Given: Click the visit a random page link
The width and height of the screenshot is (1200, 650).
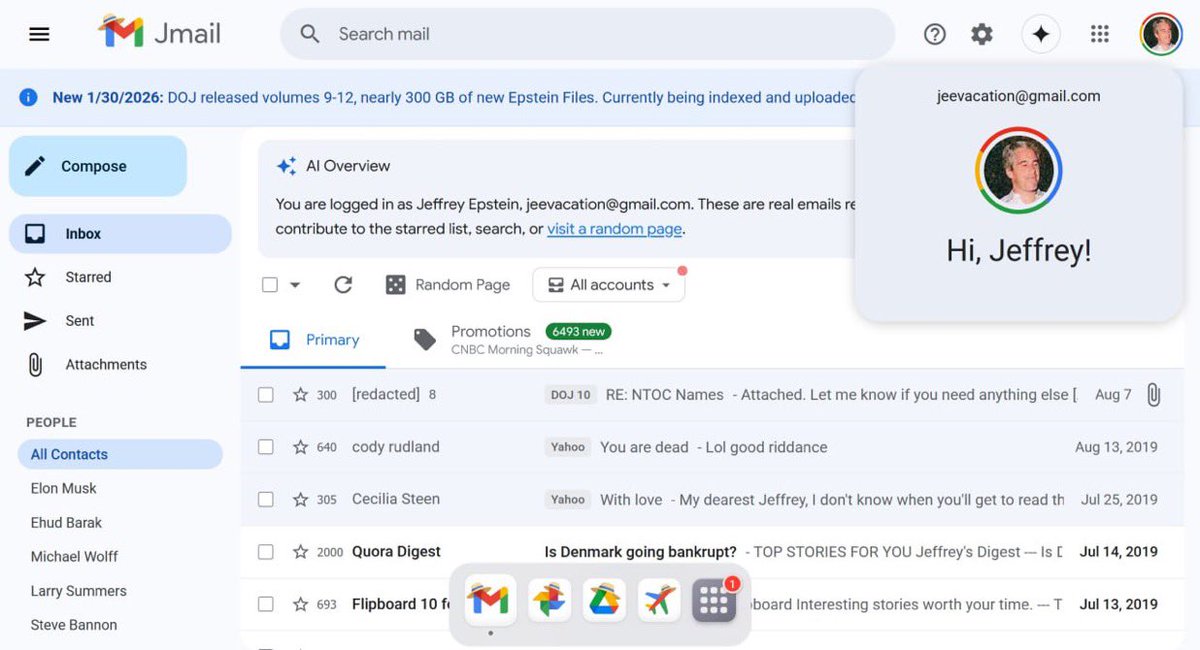Looking at the screenshot, I should point(614,229).
